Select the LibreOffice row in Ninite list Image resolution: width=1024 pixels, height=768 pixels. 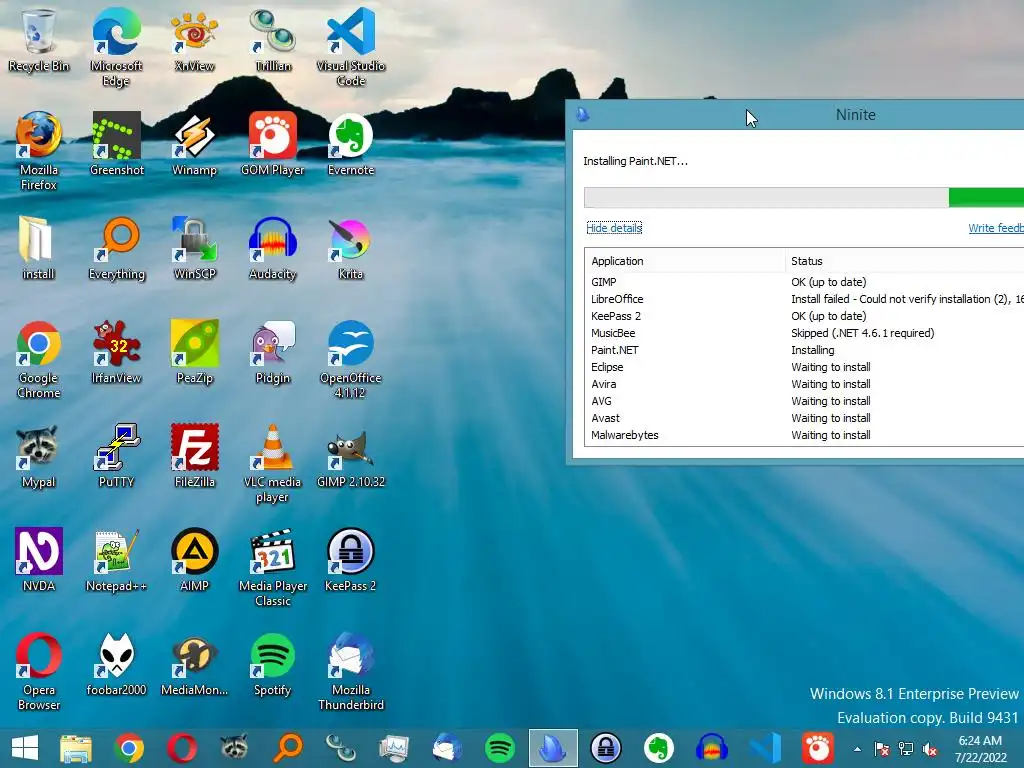(805, 299)
